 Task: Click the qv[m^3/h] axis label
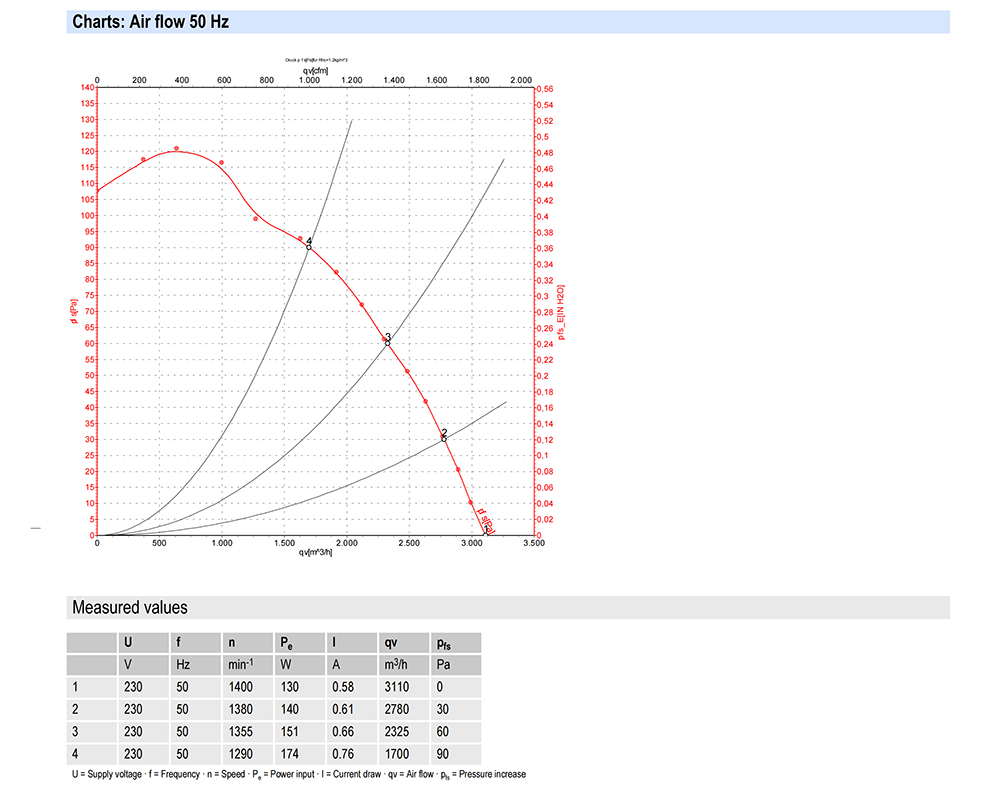pos(315,552)
